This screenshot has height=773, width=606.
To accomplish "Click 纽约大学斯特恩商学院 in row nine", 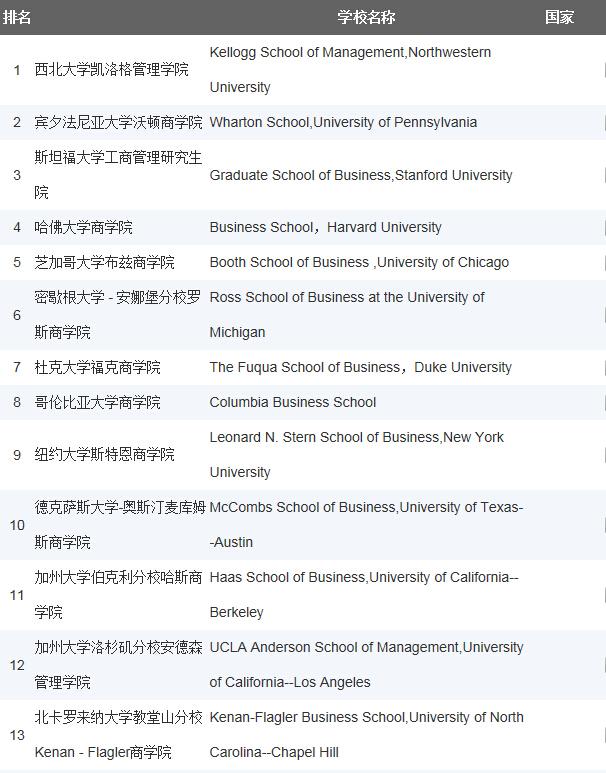I will point(105,455).
